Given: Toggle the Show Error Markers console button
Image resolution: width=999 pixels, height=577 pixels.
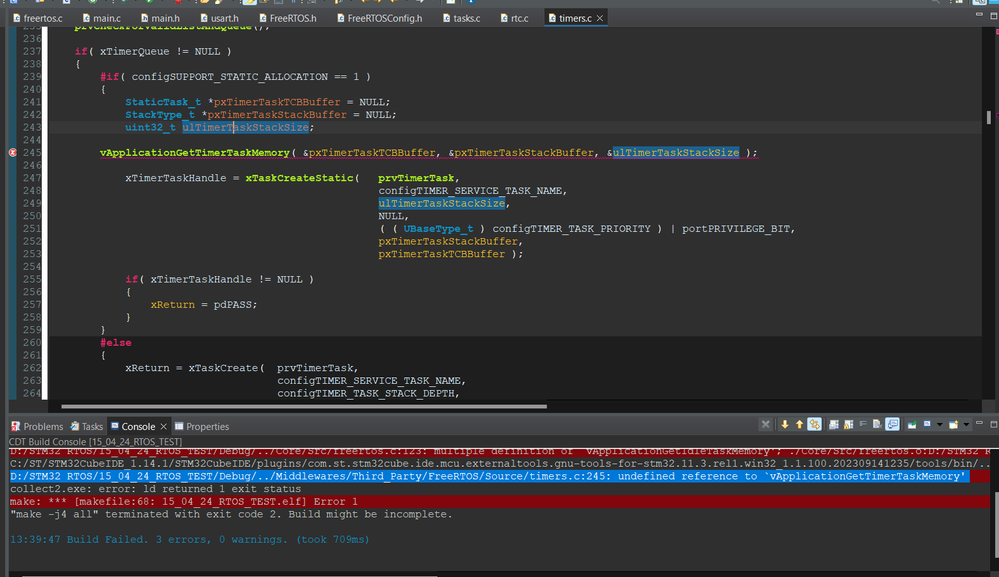Looking at the screenshot, I should point(815,425).
